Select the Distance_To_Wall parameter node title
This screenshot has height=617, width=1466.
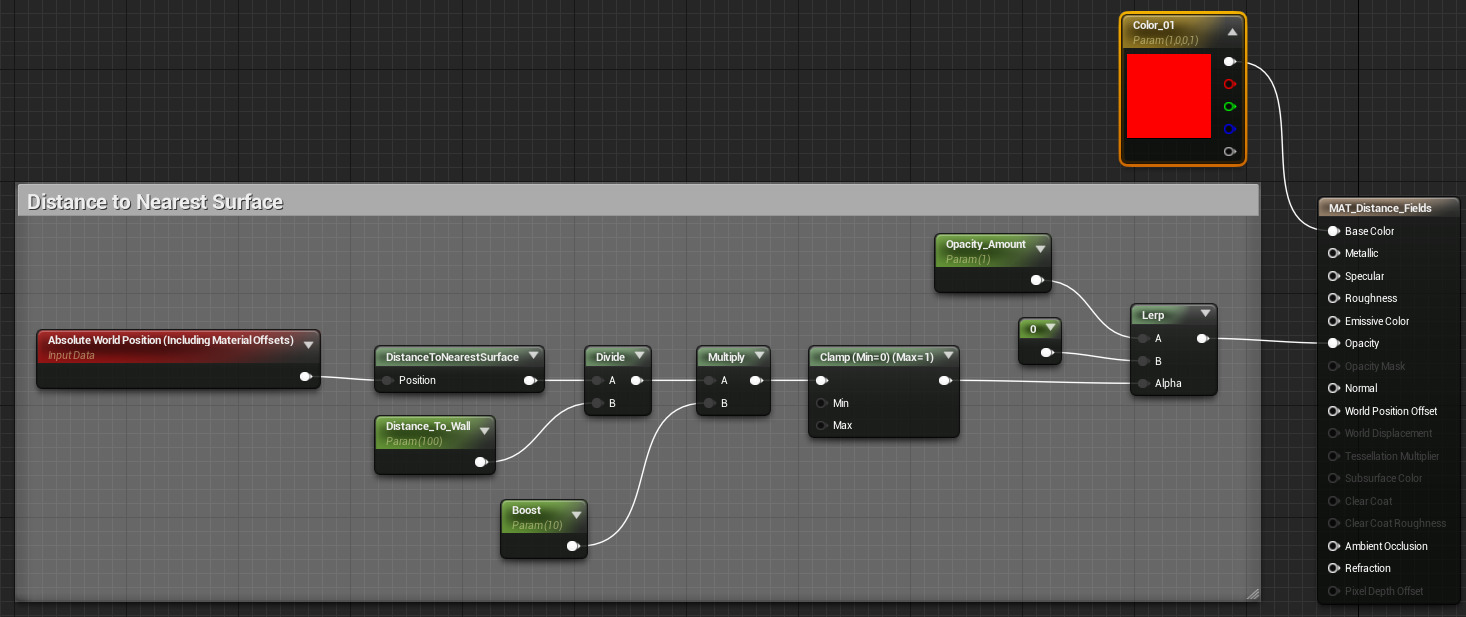428,426
